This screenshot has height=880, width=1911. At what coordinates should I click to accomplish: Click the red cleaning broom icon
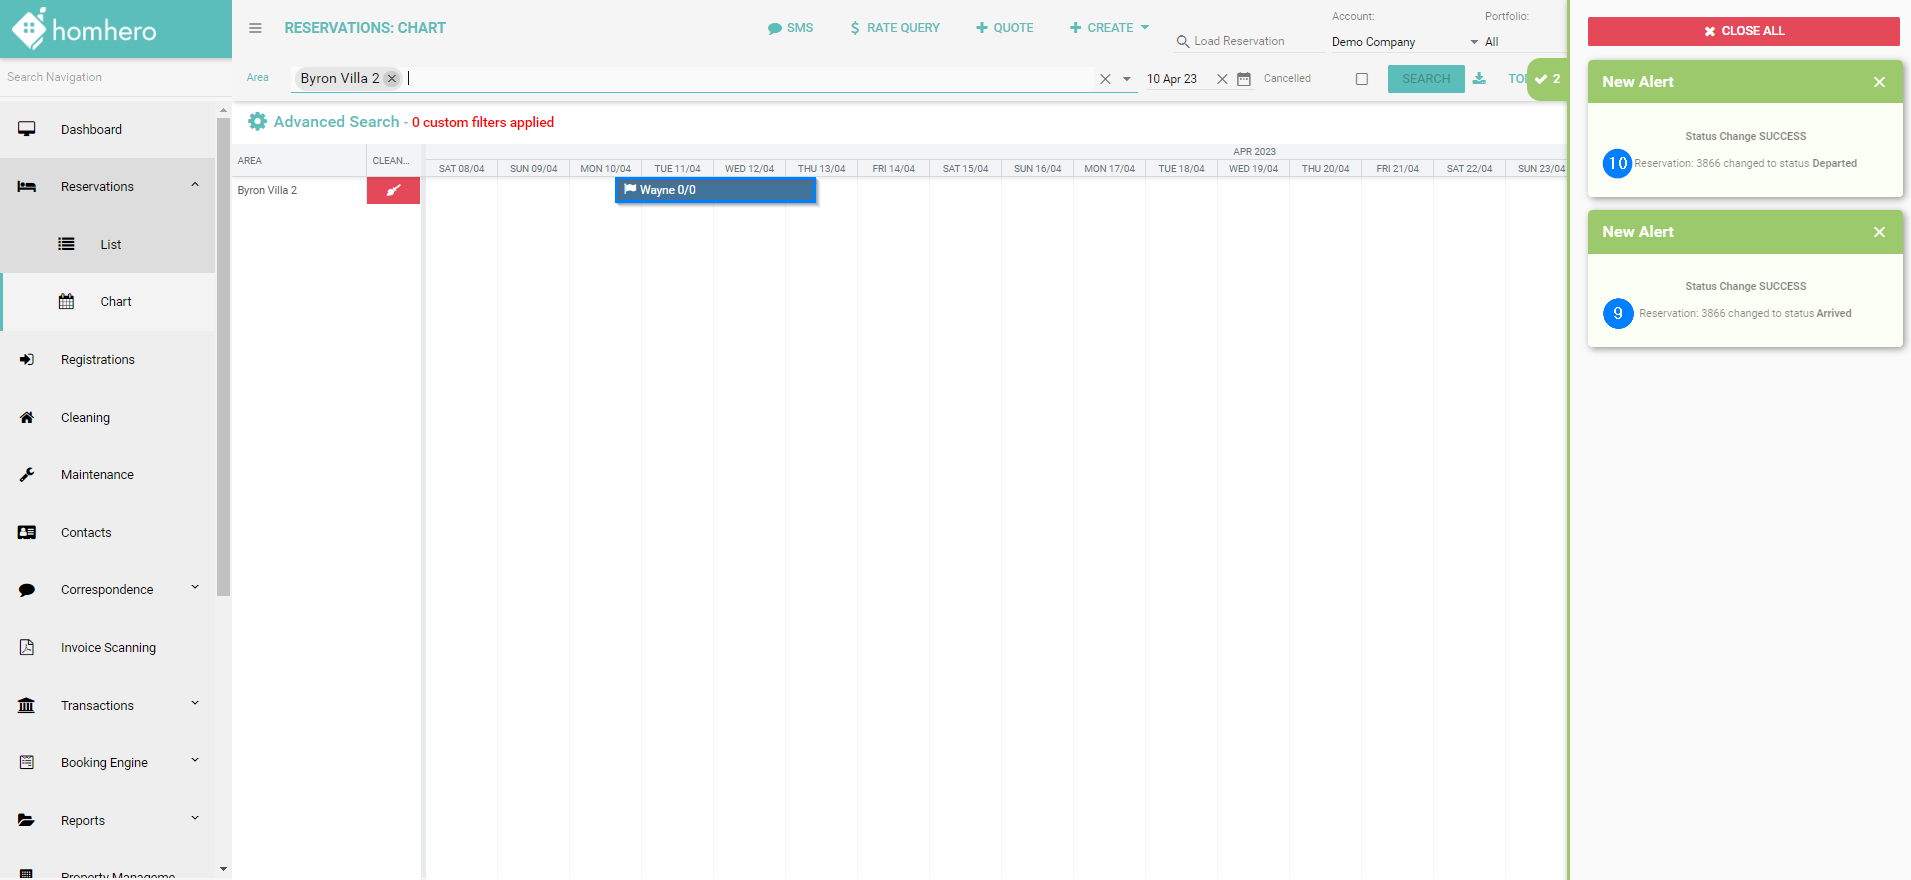[393, 190]
